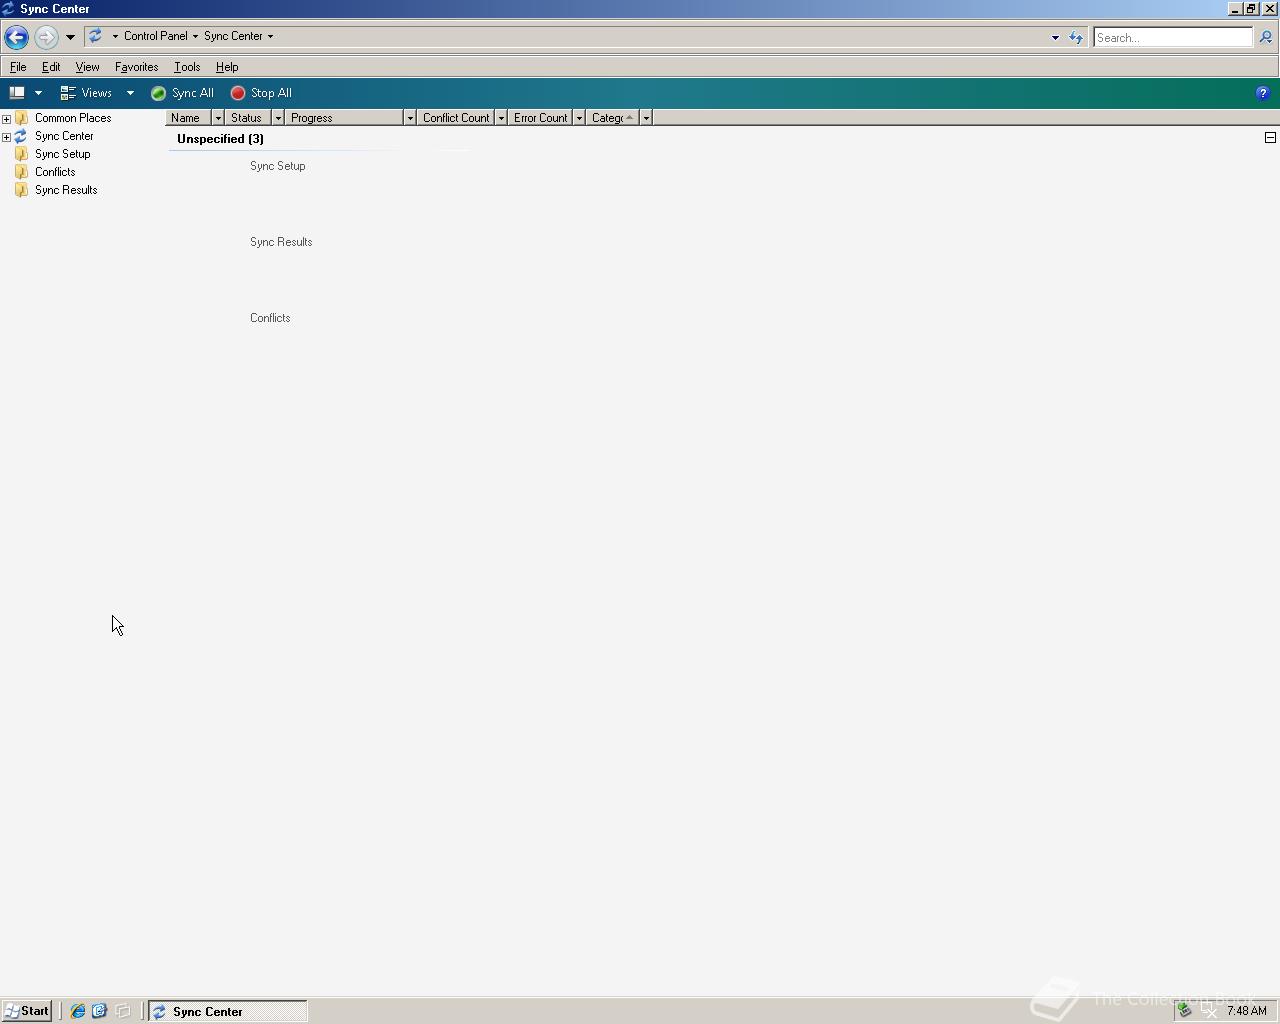This screenshot has width=1280, height=1024.
Task: Open the Category column filter dropdown
Action: (646, 118)
